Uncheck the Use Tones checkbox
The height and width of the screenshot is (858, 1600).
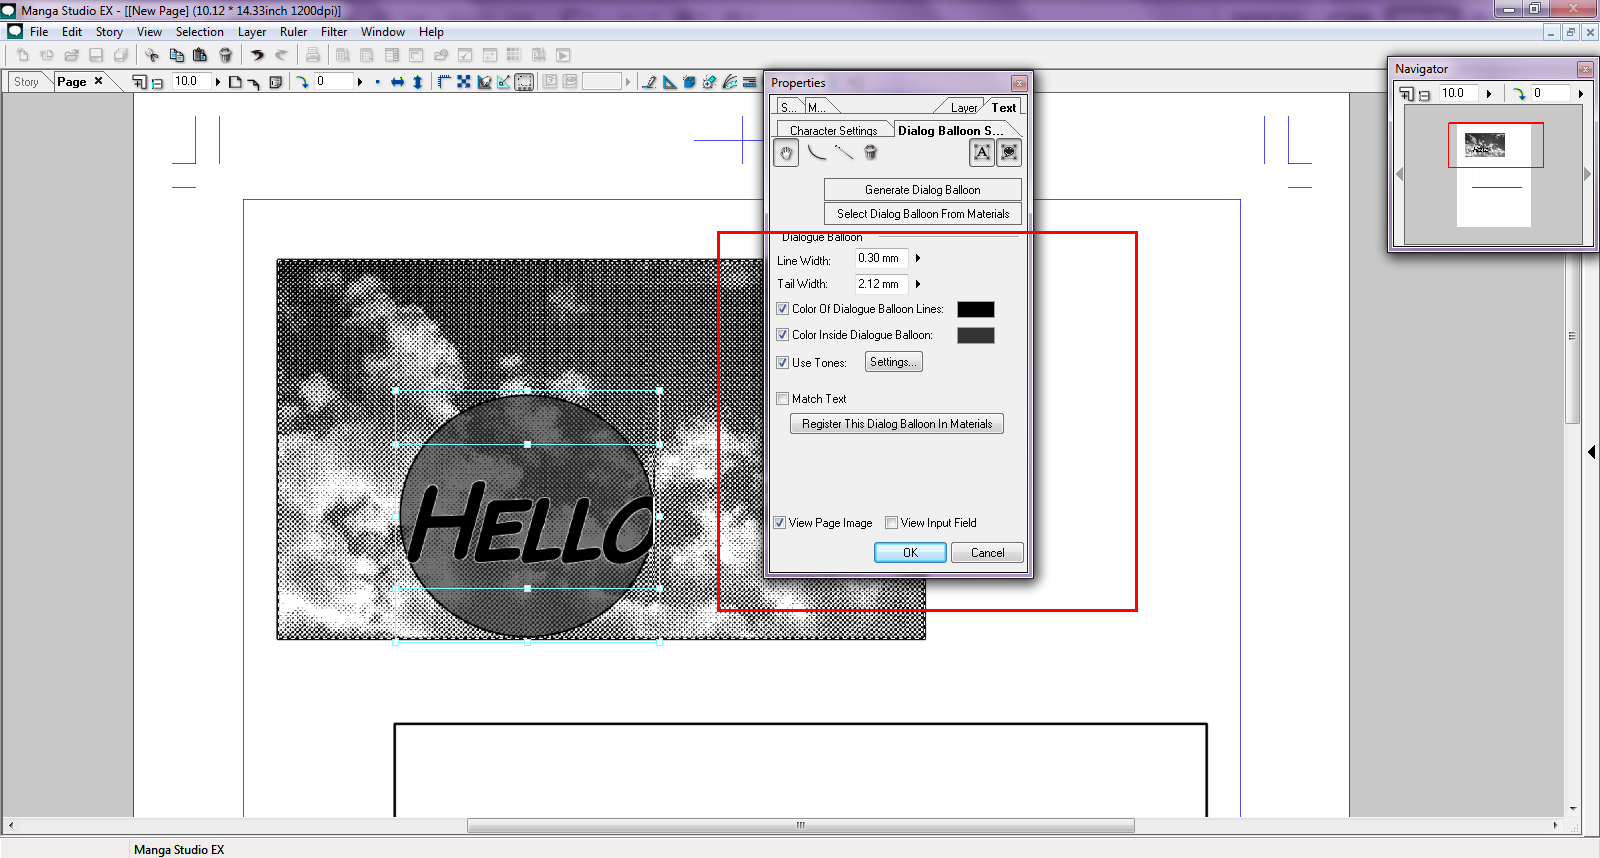pos(783,363)
